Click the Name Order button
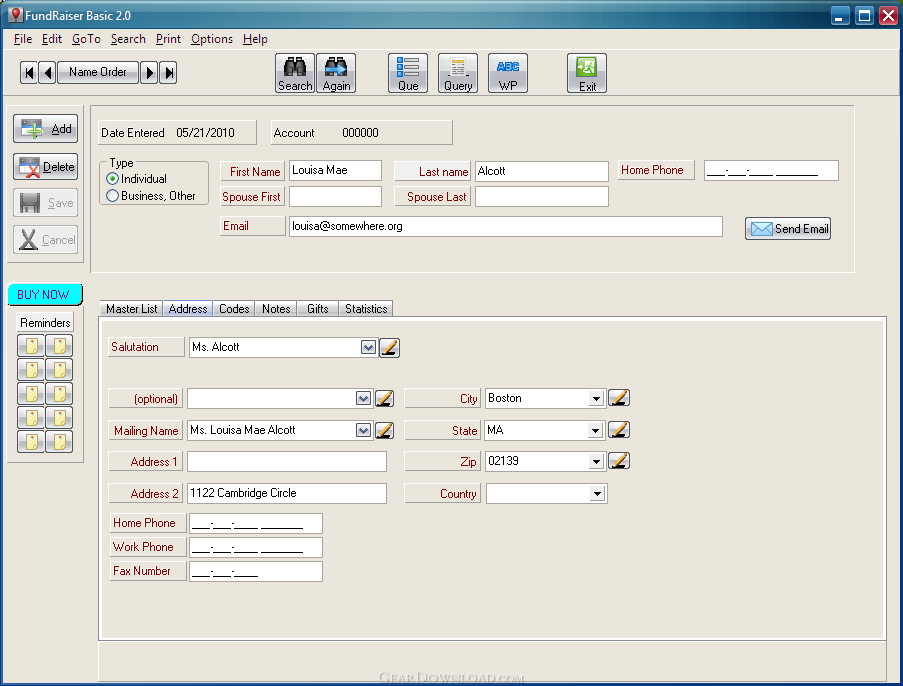Viewport: 903px width, 686px height. [x=98, y=73]
